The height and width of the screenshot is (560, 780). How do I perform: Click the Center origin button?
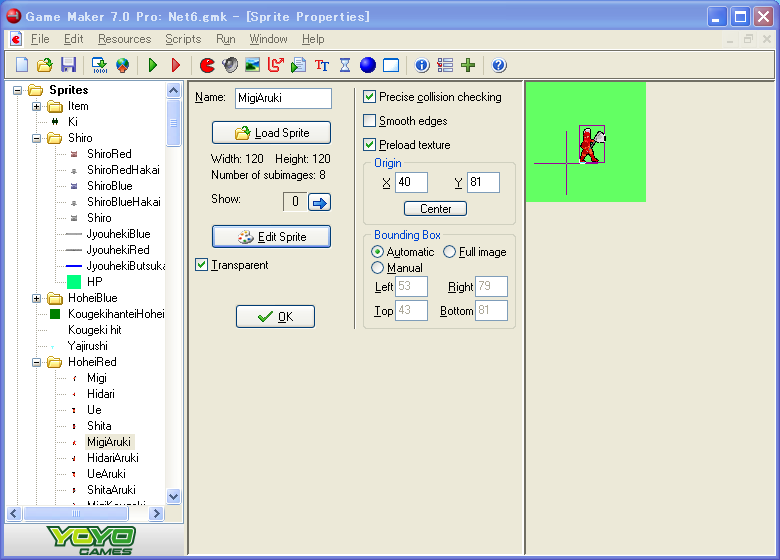point(435,209)
